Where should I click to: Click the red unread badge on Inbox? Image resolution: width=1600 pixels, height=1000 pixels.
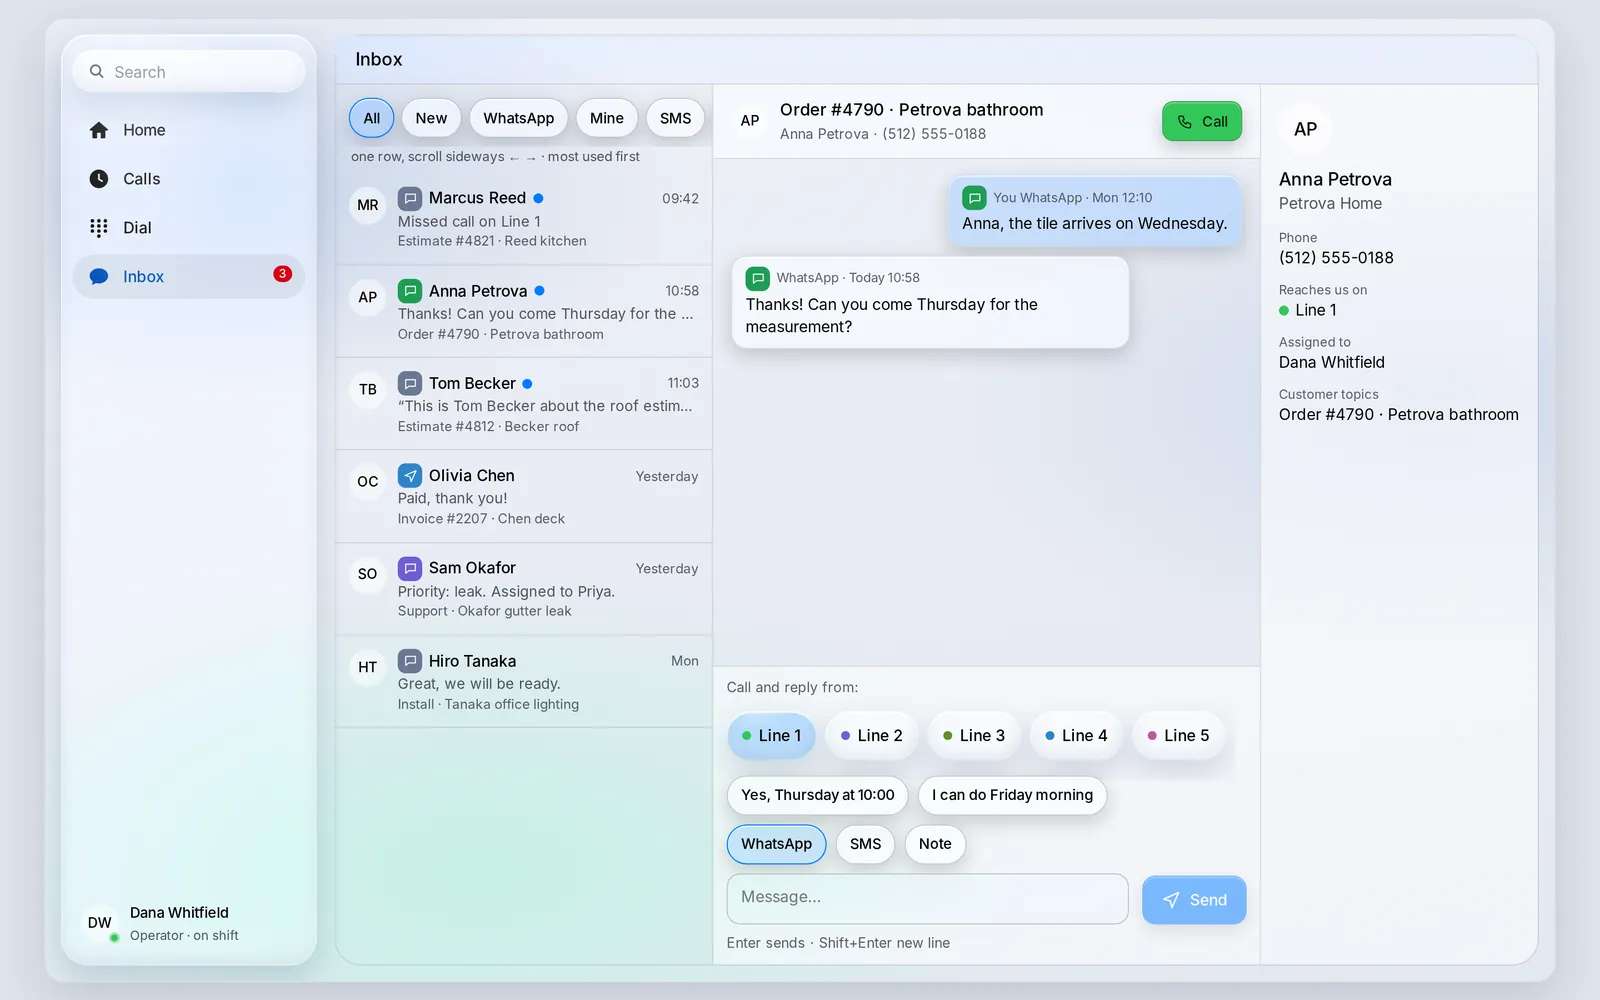pyautogui.click(x=283, y=274)
